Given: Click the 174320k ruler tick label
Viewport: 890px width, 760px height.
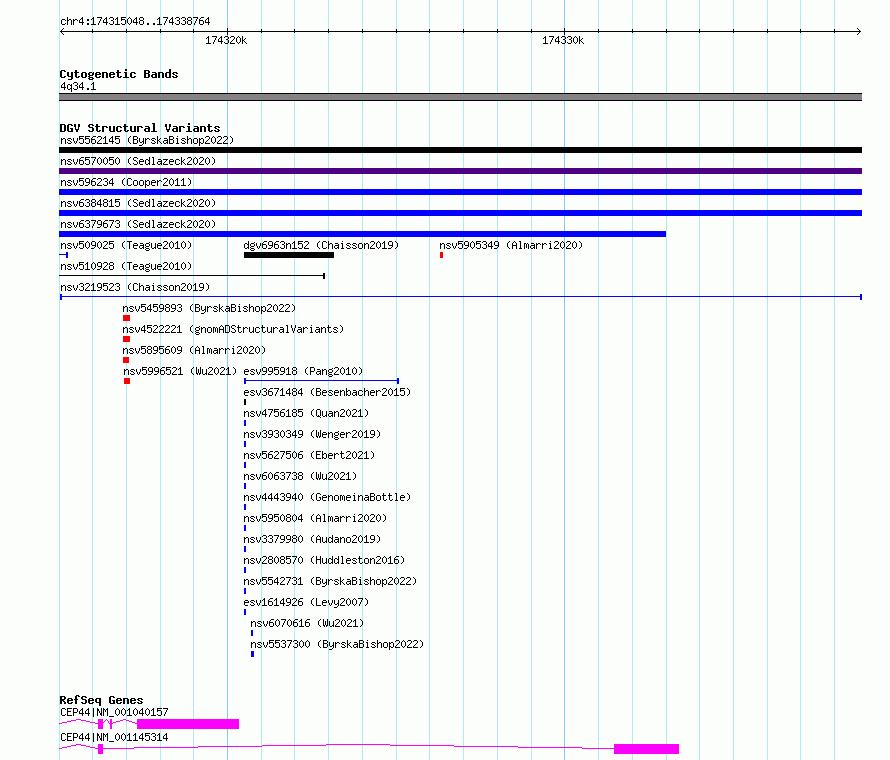Looking at the screenshot, I should (x=226, y=40).
